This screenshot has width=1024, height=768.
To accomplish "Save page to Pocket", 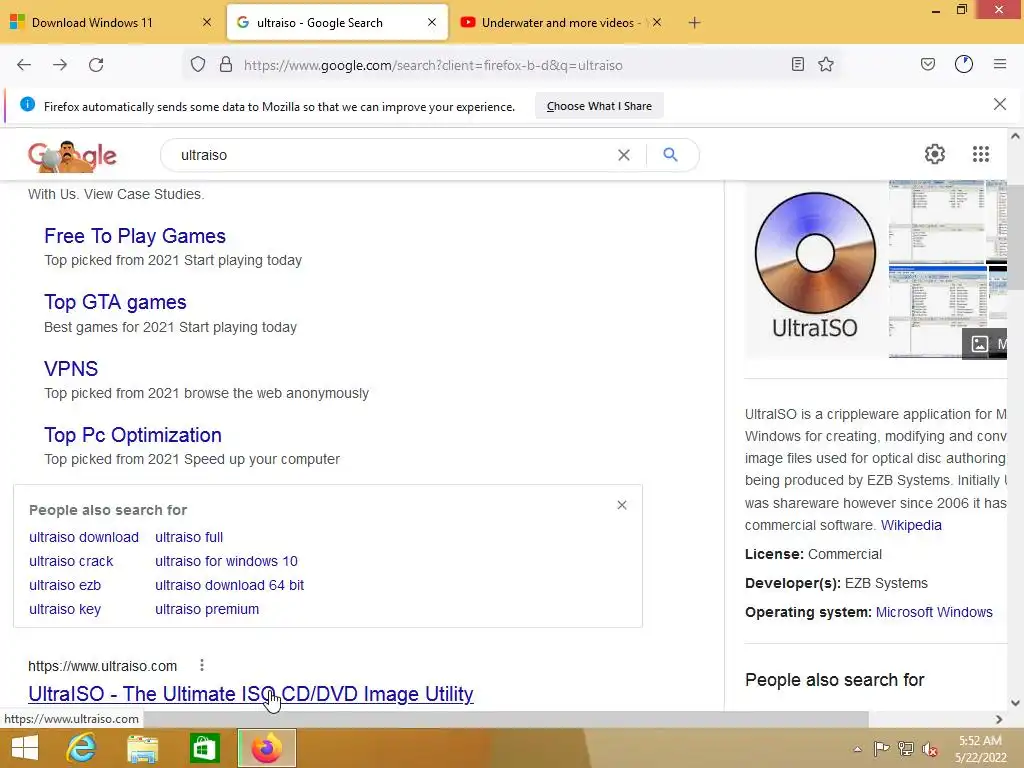I will 928,65.
